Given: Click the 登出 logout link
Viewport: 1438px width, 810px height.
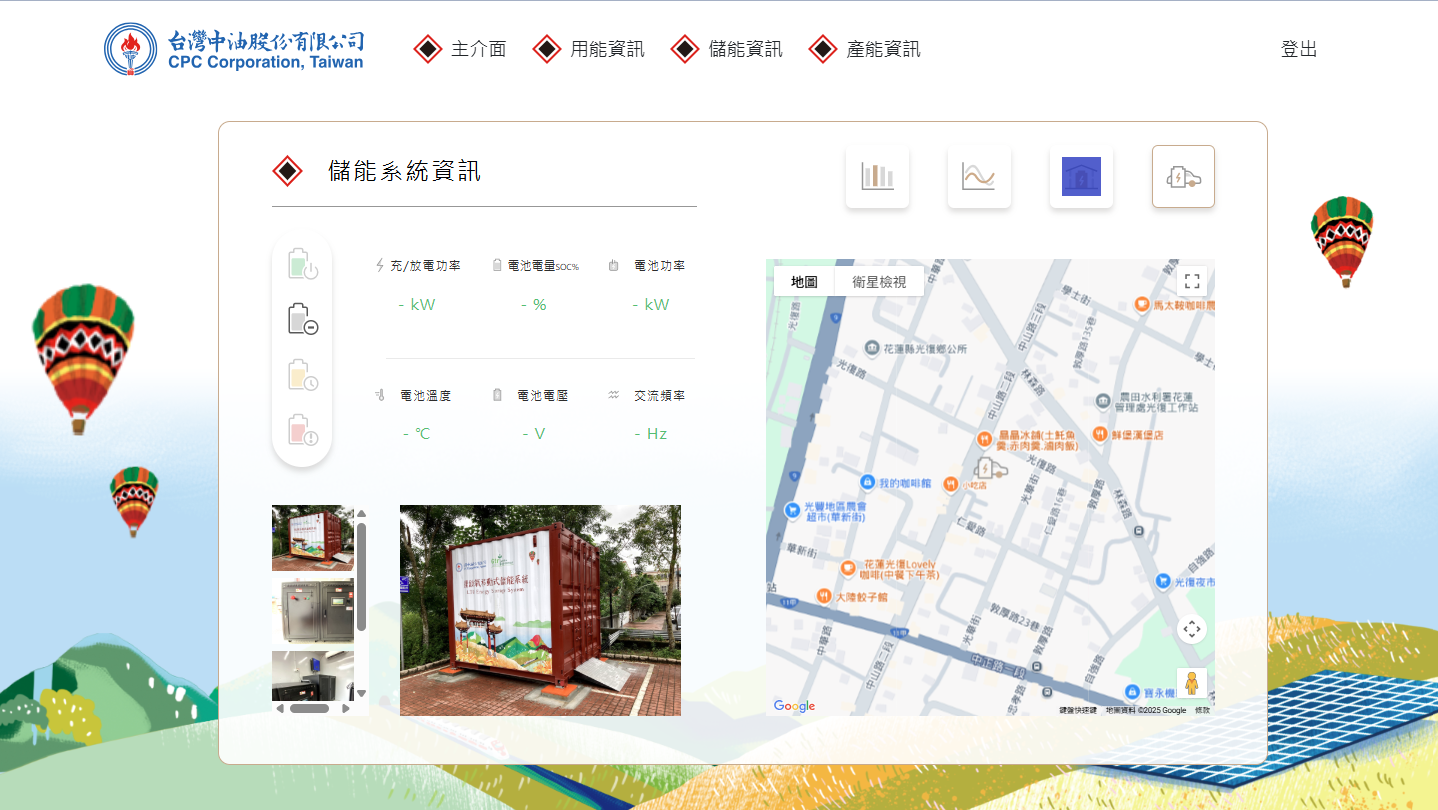Looking at the screenshot, I should [1298, 49].
